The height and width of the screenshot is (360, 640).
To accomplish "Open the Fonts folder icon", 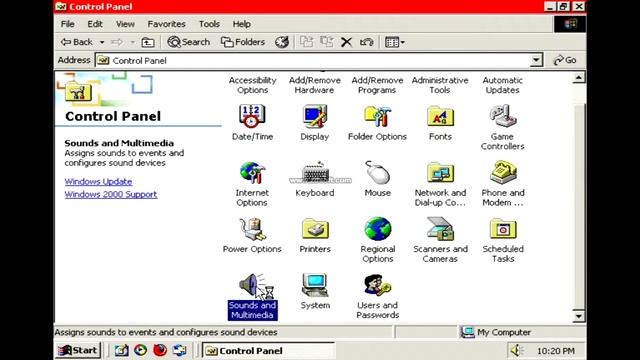I will (440, 116).
